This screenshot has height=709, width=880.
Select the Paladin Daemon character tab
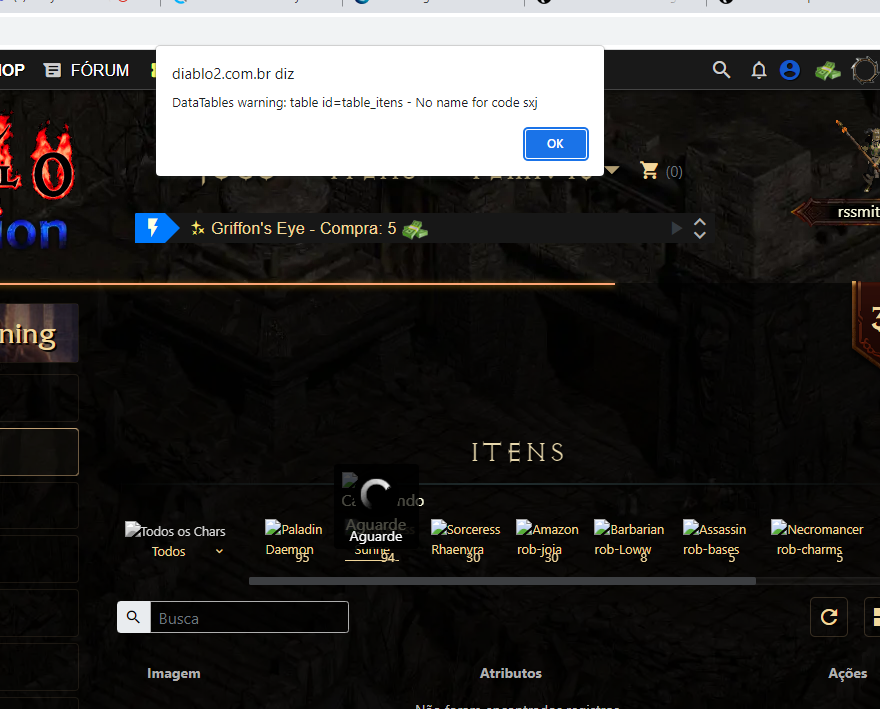[x=294, y=540]
